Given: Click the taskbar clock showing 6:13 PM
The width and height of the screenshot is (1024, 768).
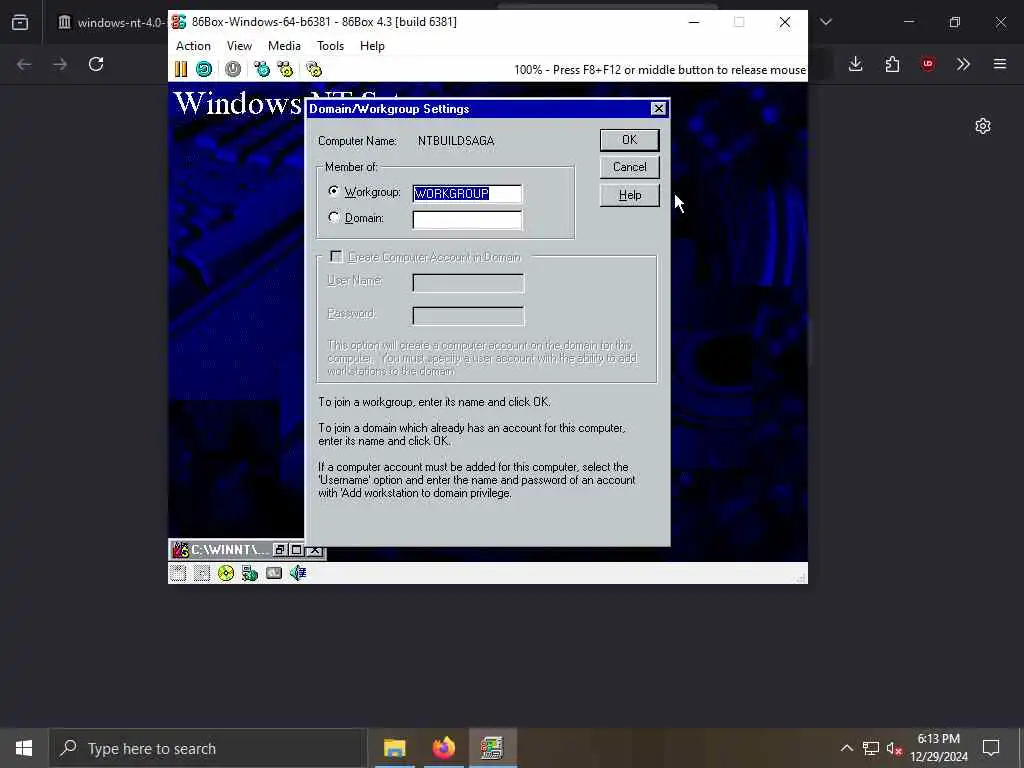Looking at the screenshot, I should [939, 748].
